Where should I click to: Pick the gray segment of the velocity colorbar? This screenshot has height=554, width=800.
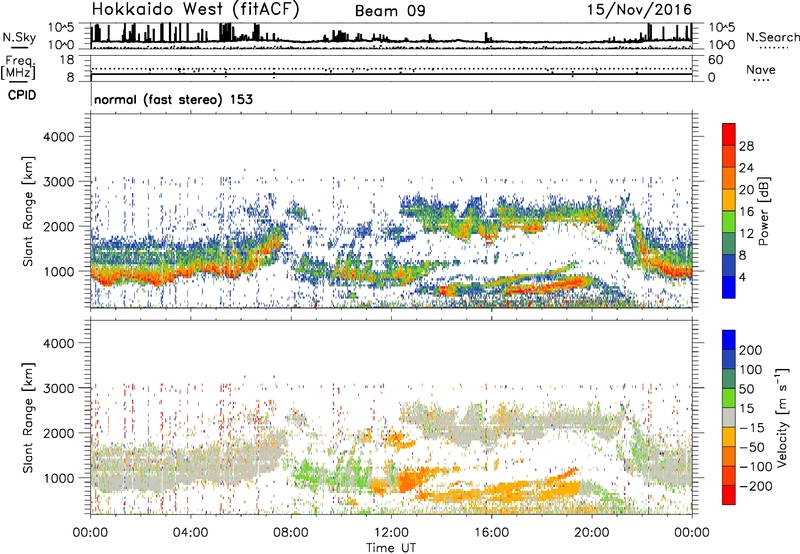(729, 418)
